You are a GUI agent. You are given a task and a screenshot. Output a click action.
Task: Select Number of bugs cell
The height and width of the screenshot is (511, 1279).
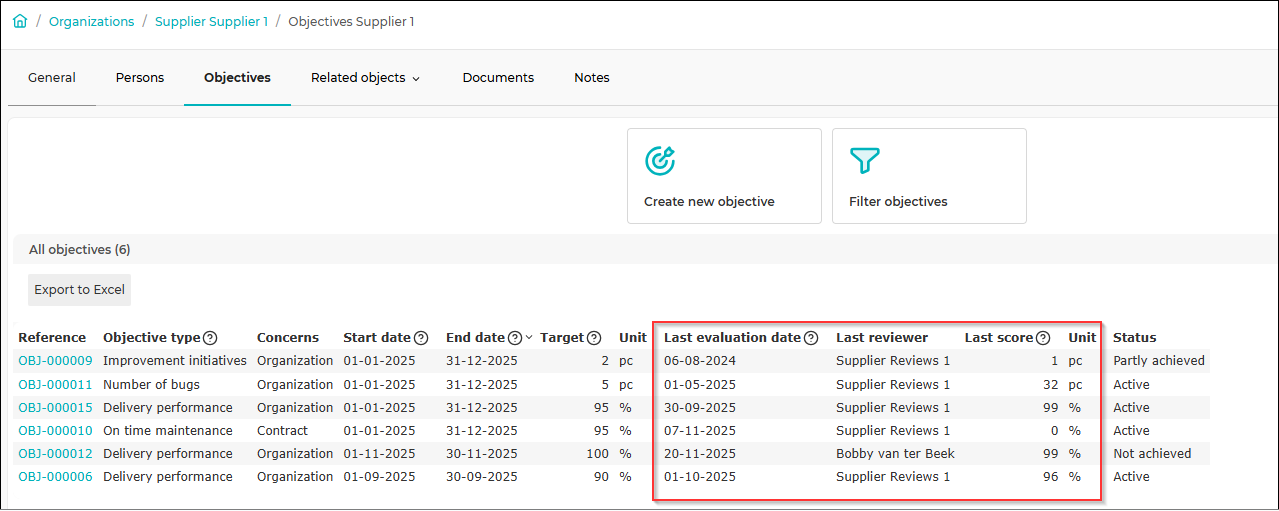[151, 385]
